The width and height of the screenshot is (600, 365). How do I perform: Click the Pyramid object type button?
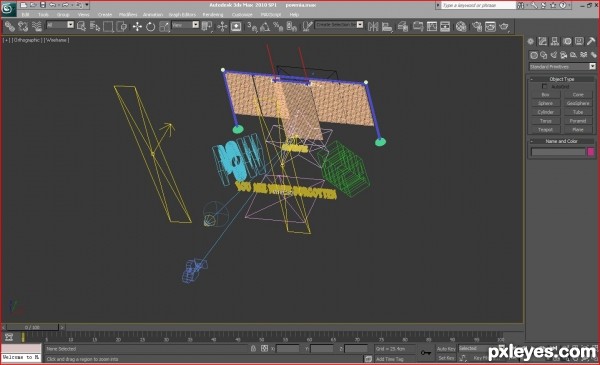[578, 121]
